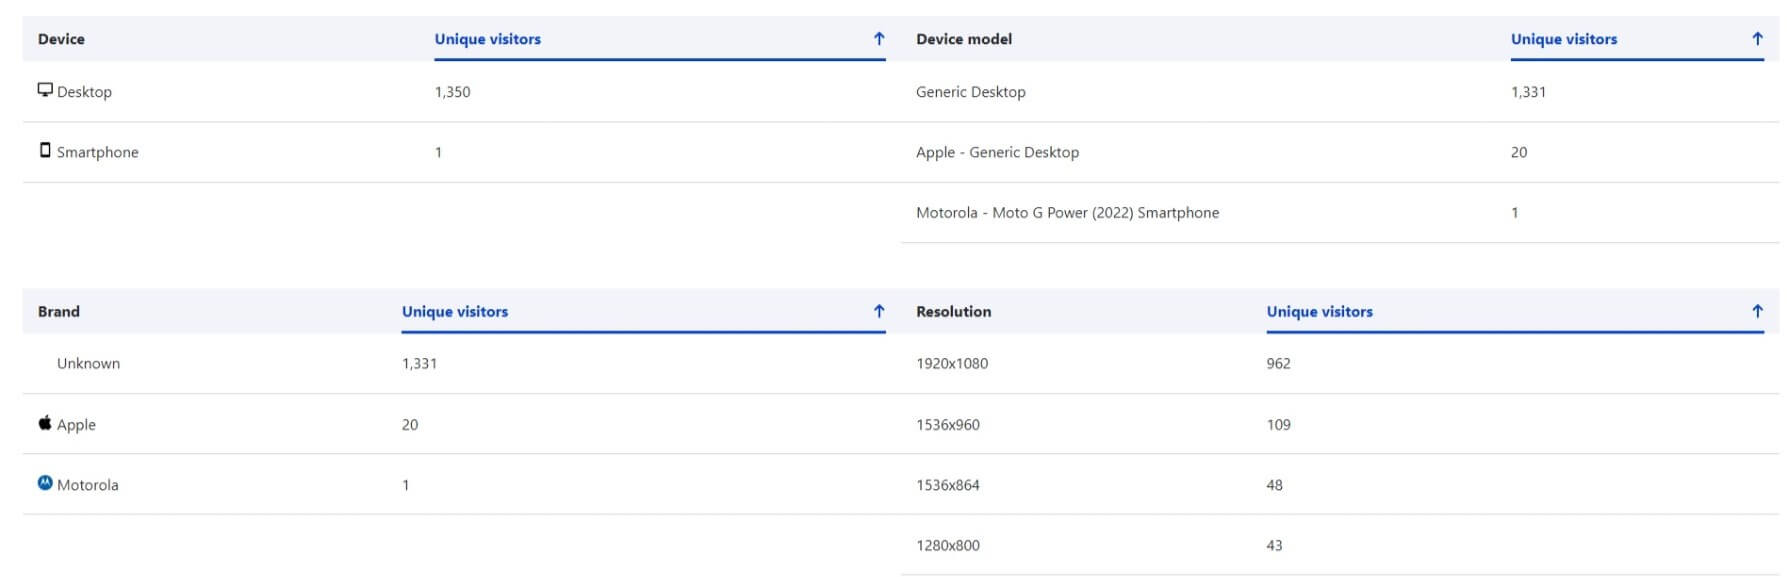This screenshot has height=577, width=1787.
Task: Toggle sort arrow in Device table
Action: coord(879,39)
